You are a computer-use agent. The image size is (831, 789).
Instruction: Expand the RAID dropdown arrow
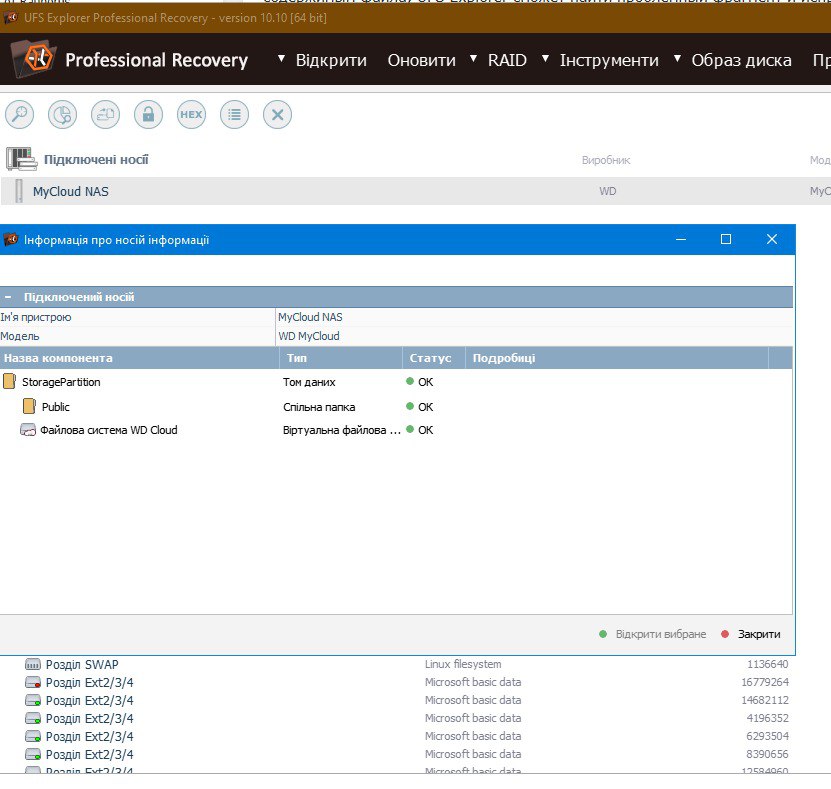(473, 58)
